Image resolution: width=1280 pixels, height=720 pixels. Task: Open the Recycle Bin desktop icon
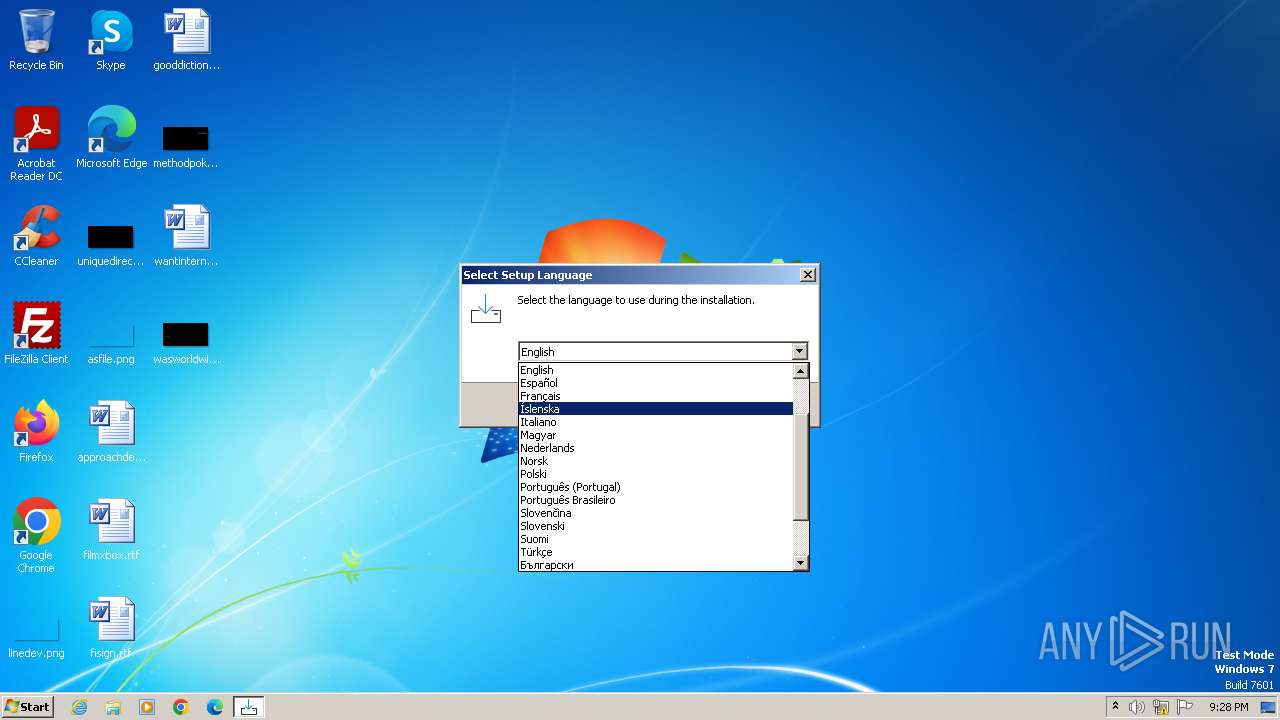point(36,40)
